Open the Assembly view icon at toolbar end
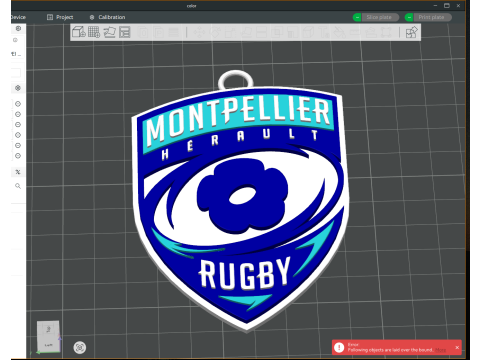Screen dimensions: 480x360 (x=411, y=32)
